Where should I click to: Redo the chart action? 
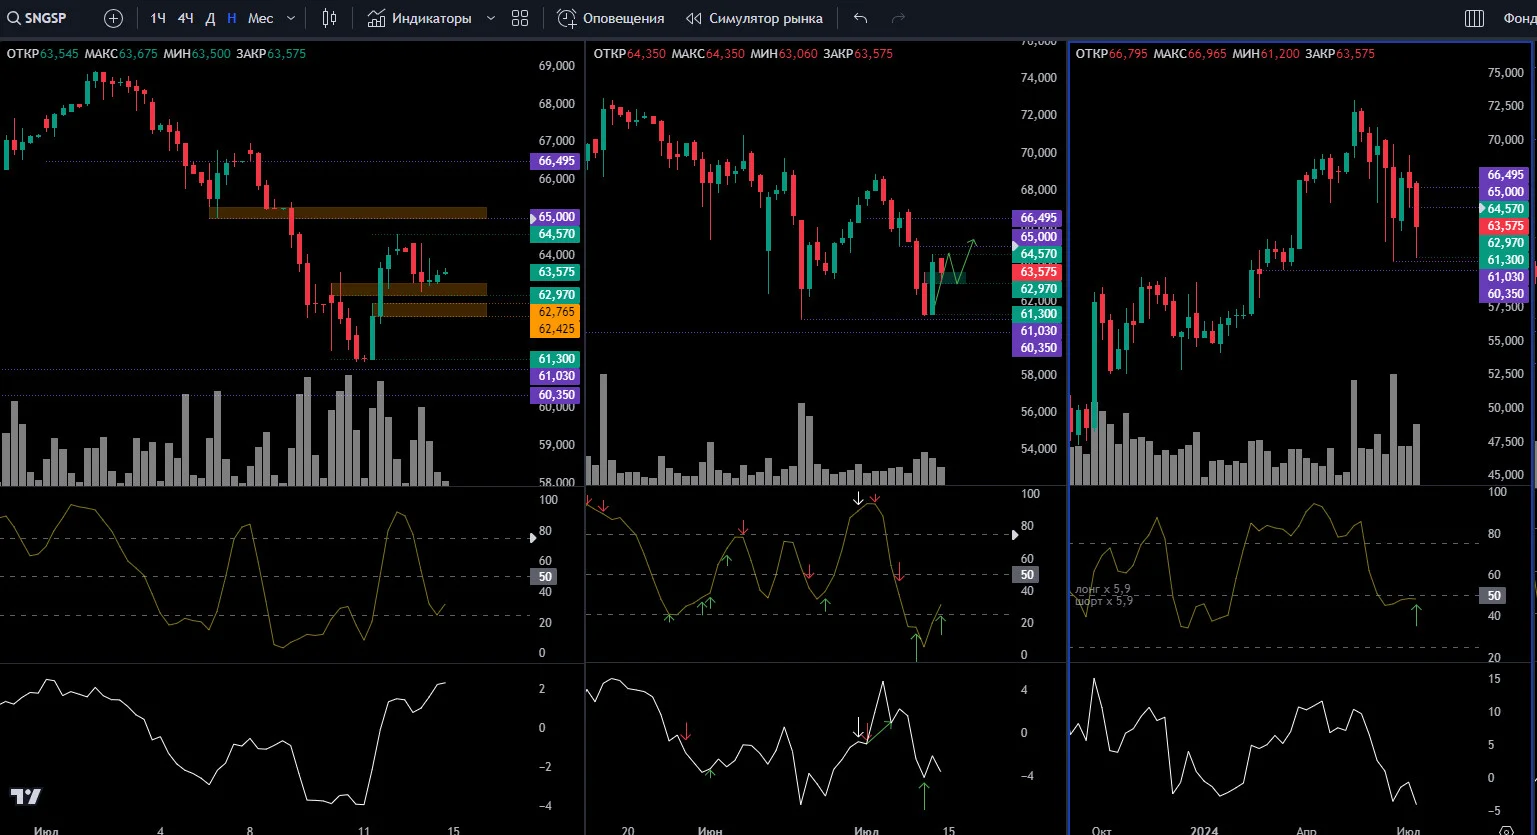tap(898, 18)
